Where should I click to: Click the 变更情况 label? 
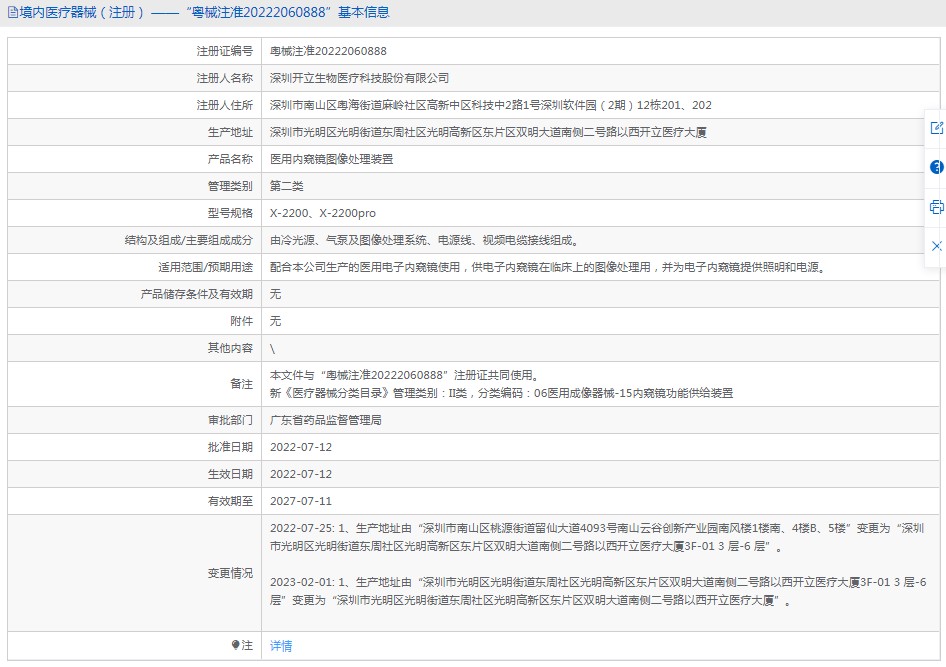(x=230, y=573)
